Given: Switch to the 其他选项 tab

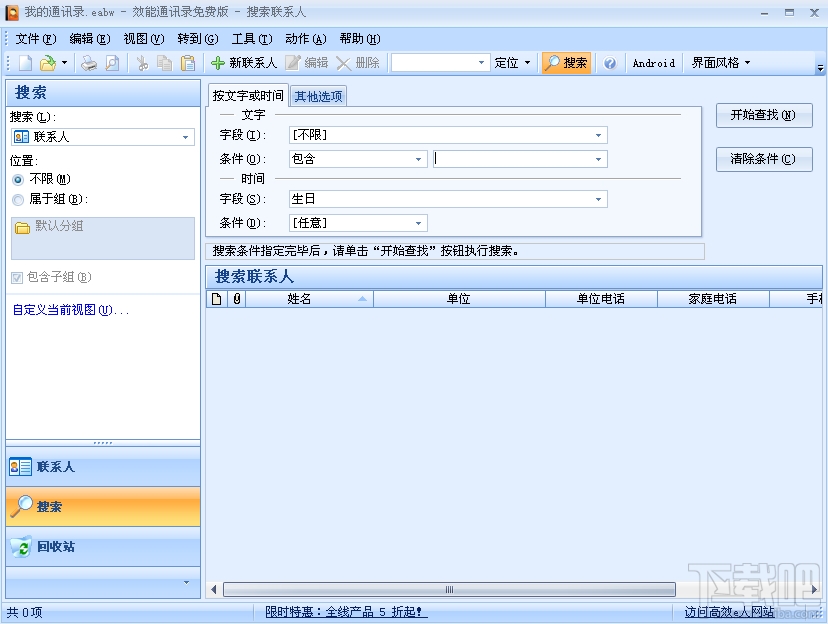Looking at the screenshot, I should 318,96.
